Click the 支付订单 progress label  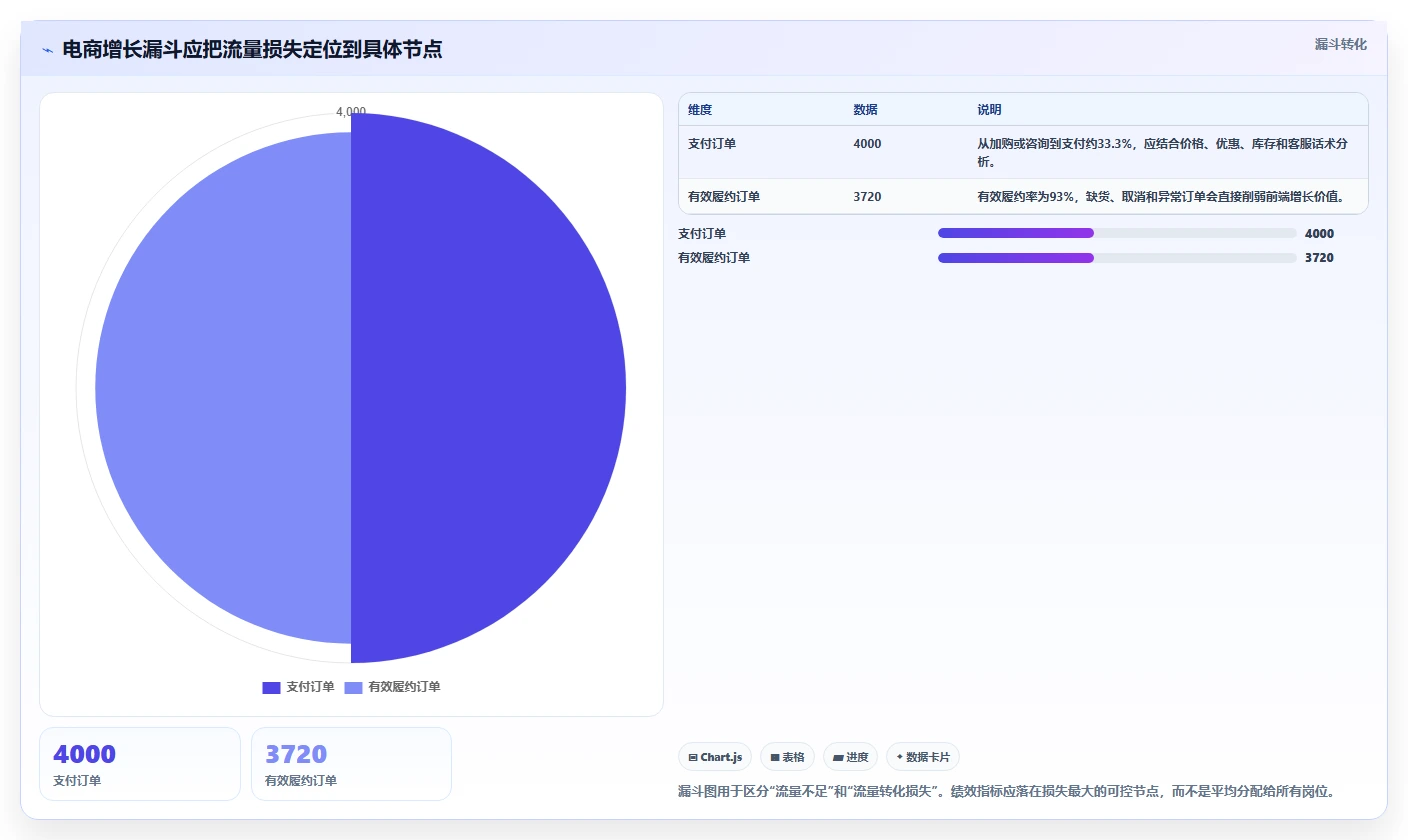[x=702, y=234]
